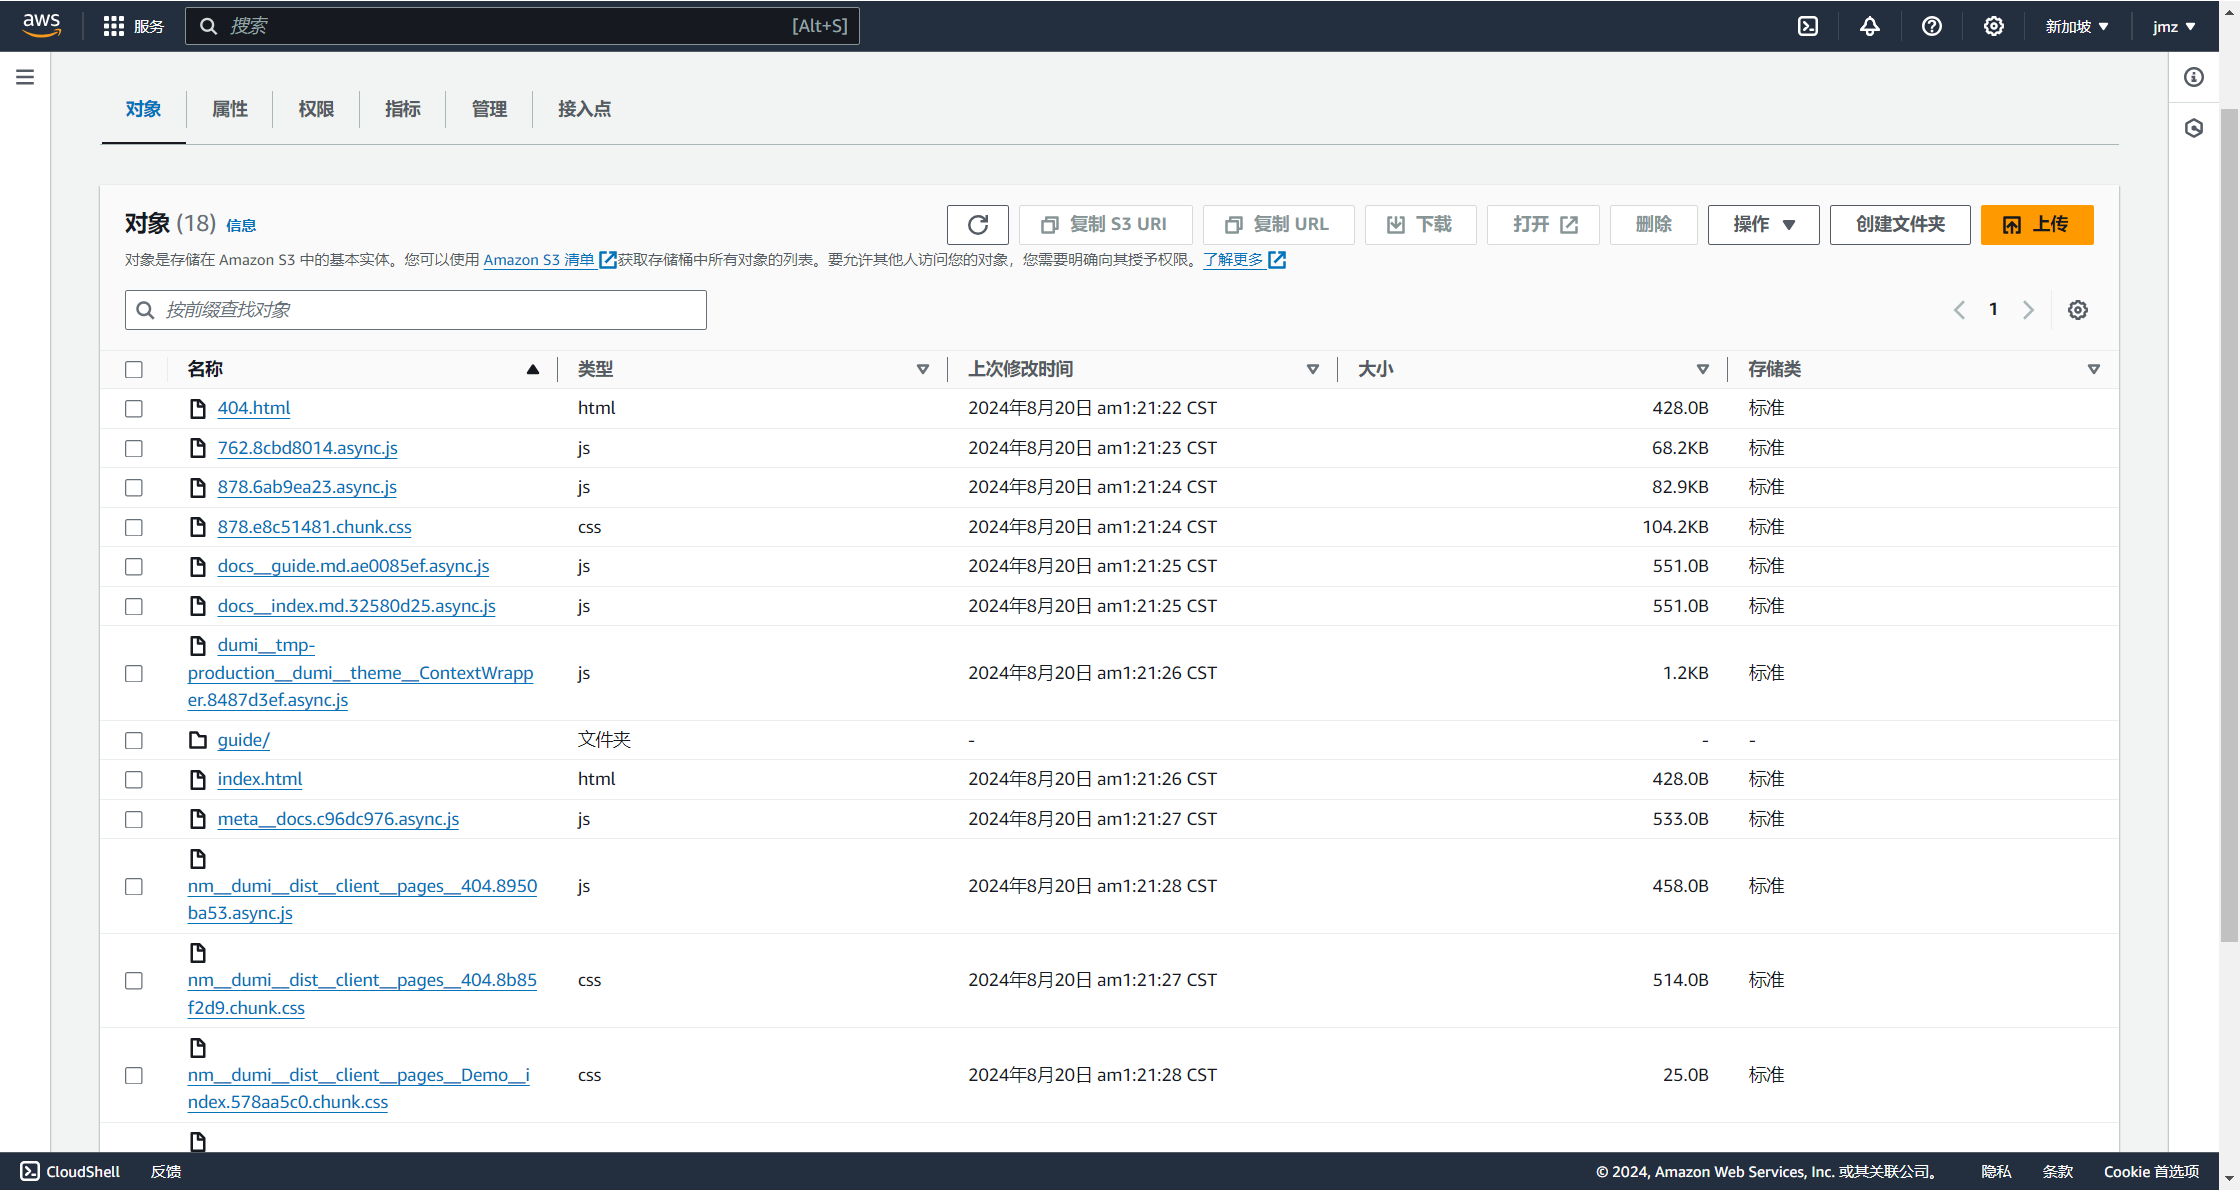Select the 404.html row checkbox
The height and width of the screenshot is (1190, 2240).
point(134,408)
